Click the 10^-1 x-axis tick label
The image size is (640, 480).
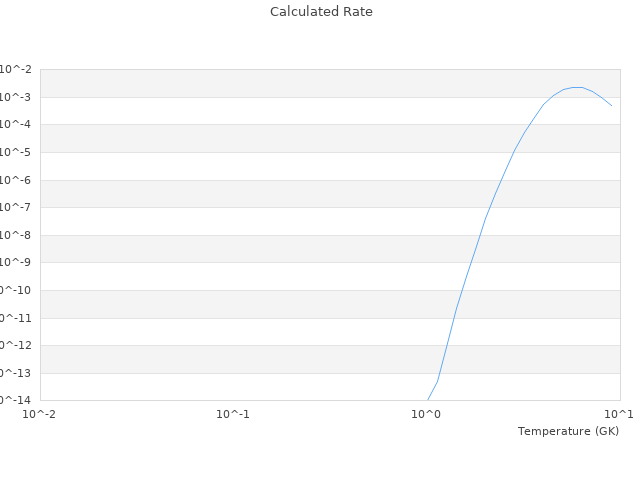[x=233, y=414]
